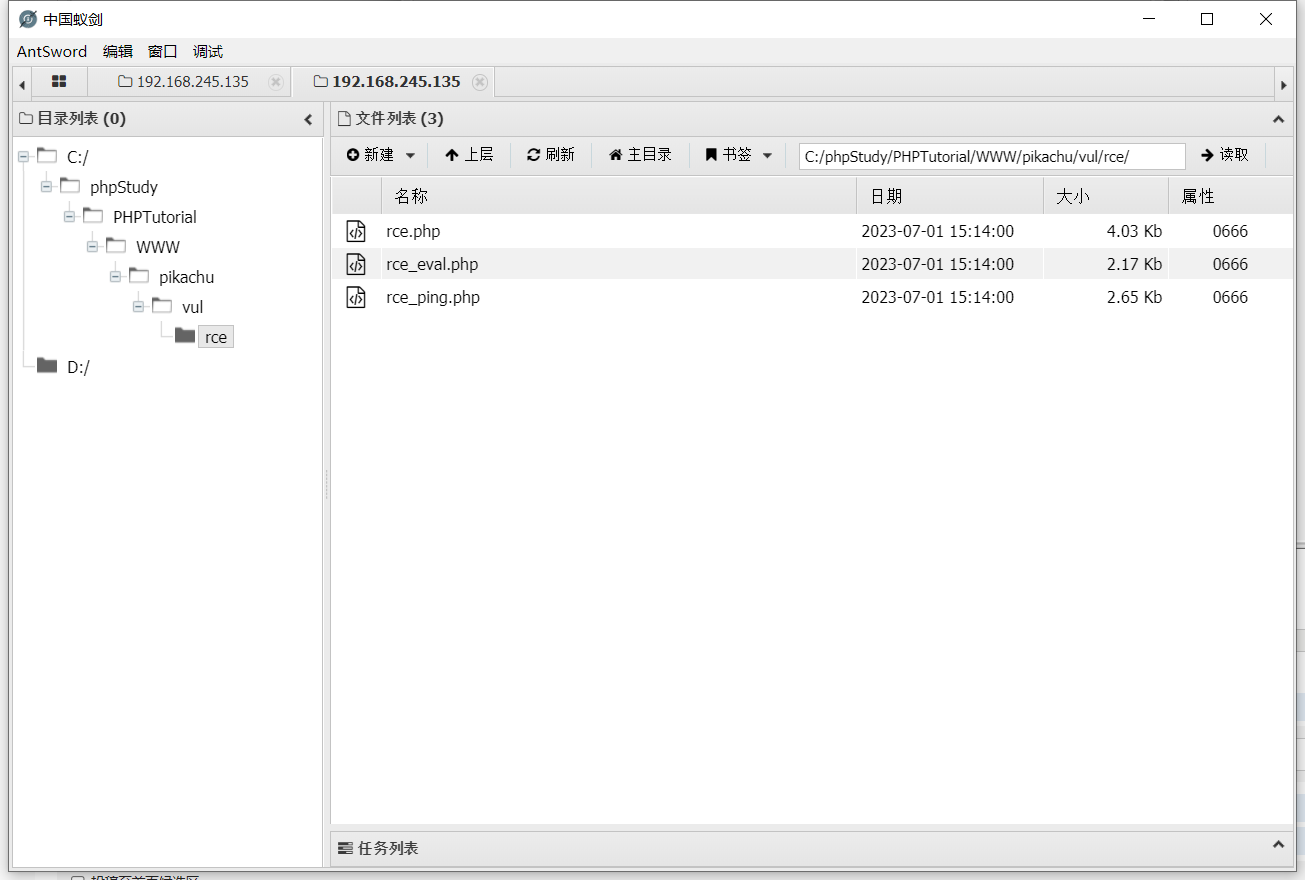Click the dark rce folder icon
Screen dimensions: 1305x880
[185, 336]
